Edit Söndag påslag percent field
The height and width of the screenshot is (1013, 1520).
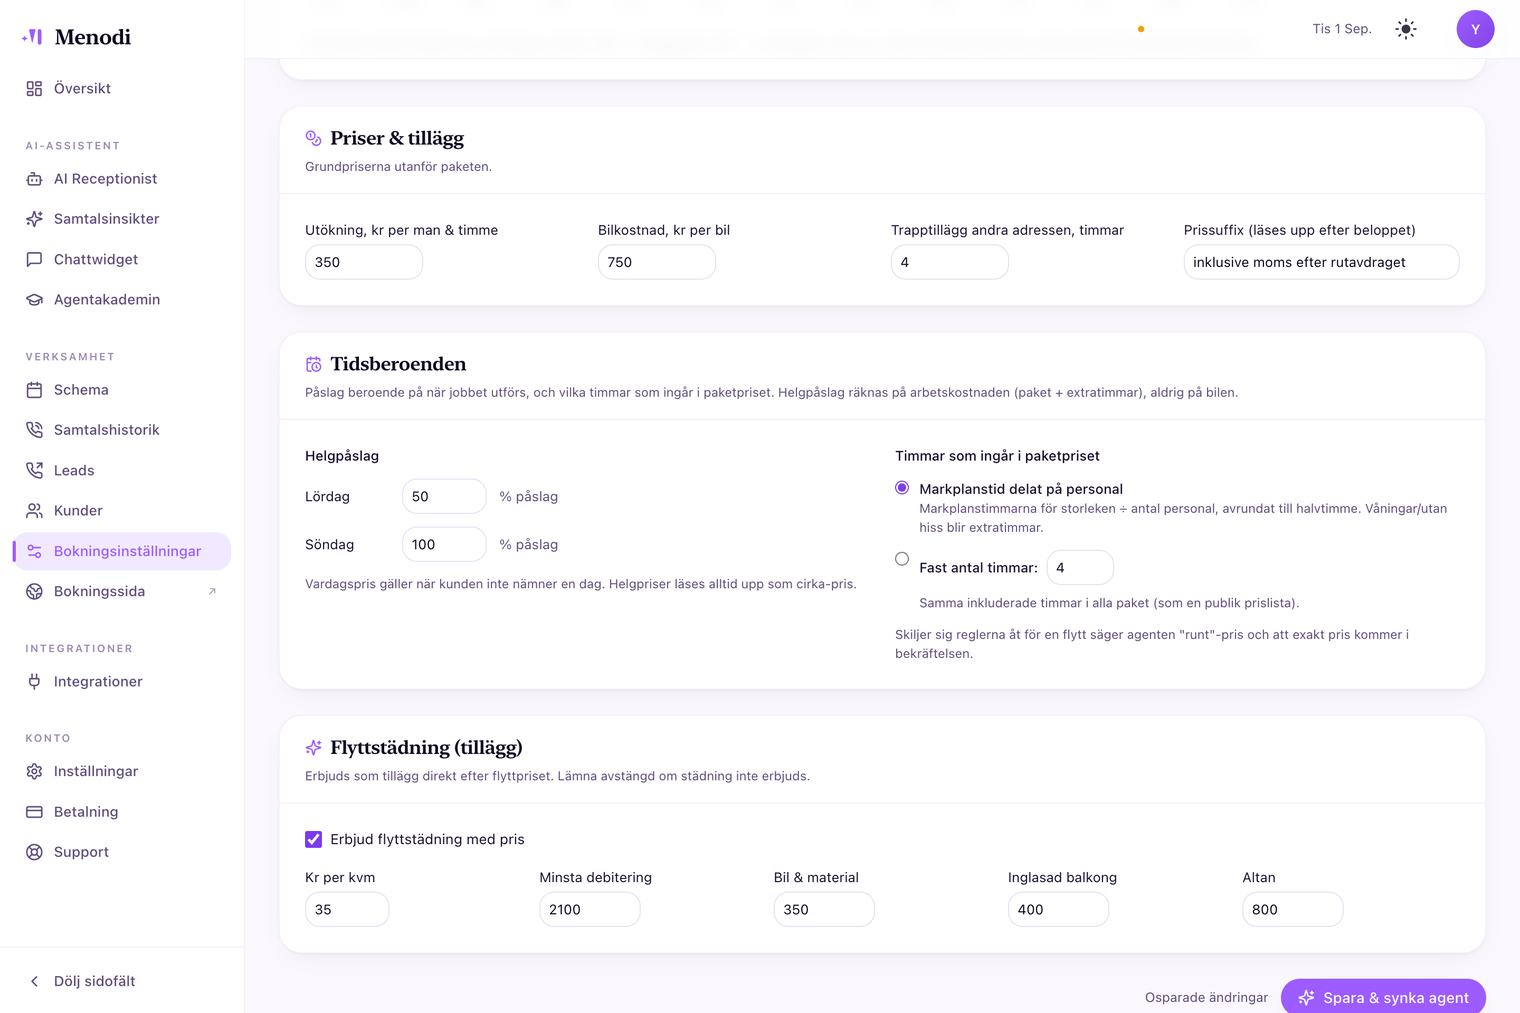coord(444,544)
